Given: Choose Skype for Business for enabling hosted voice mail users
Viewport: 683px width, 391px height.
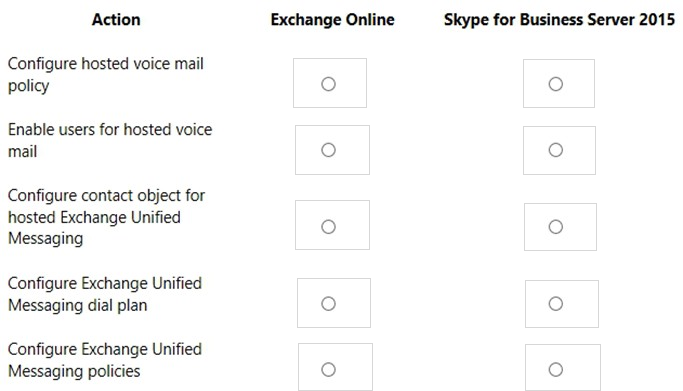Looking at the screenshot, I should coord(555,150).
